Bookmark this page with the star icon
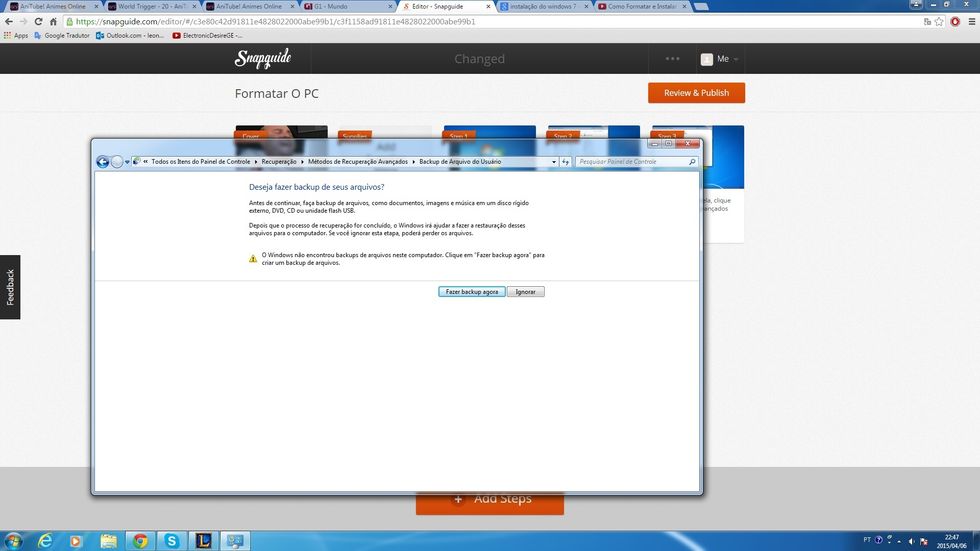The image size is (980, 551). coord(939,21)
